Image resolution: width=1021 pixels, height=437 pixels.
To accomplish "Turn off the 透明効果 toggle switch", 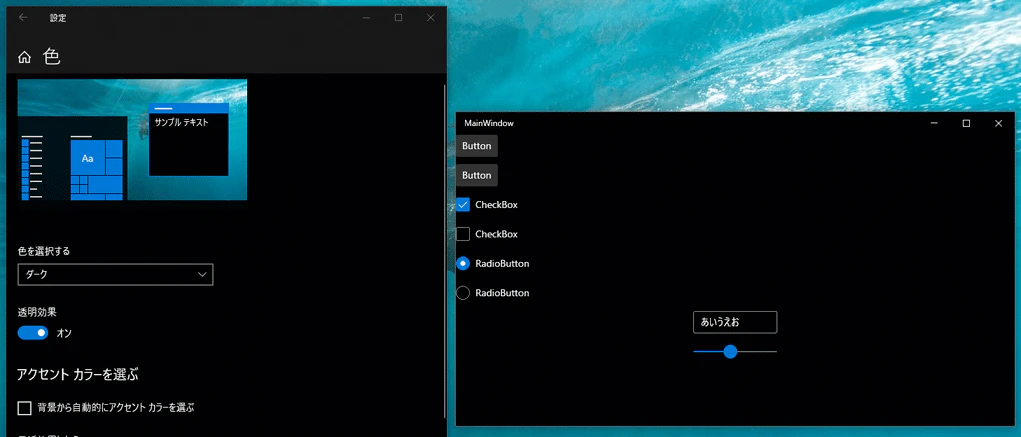I will click(33, 333).
